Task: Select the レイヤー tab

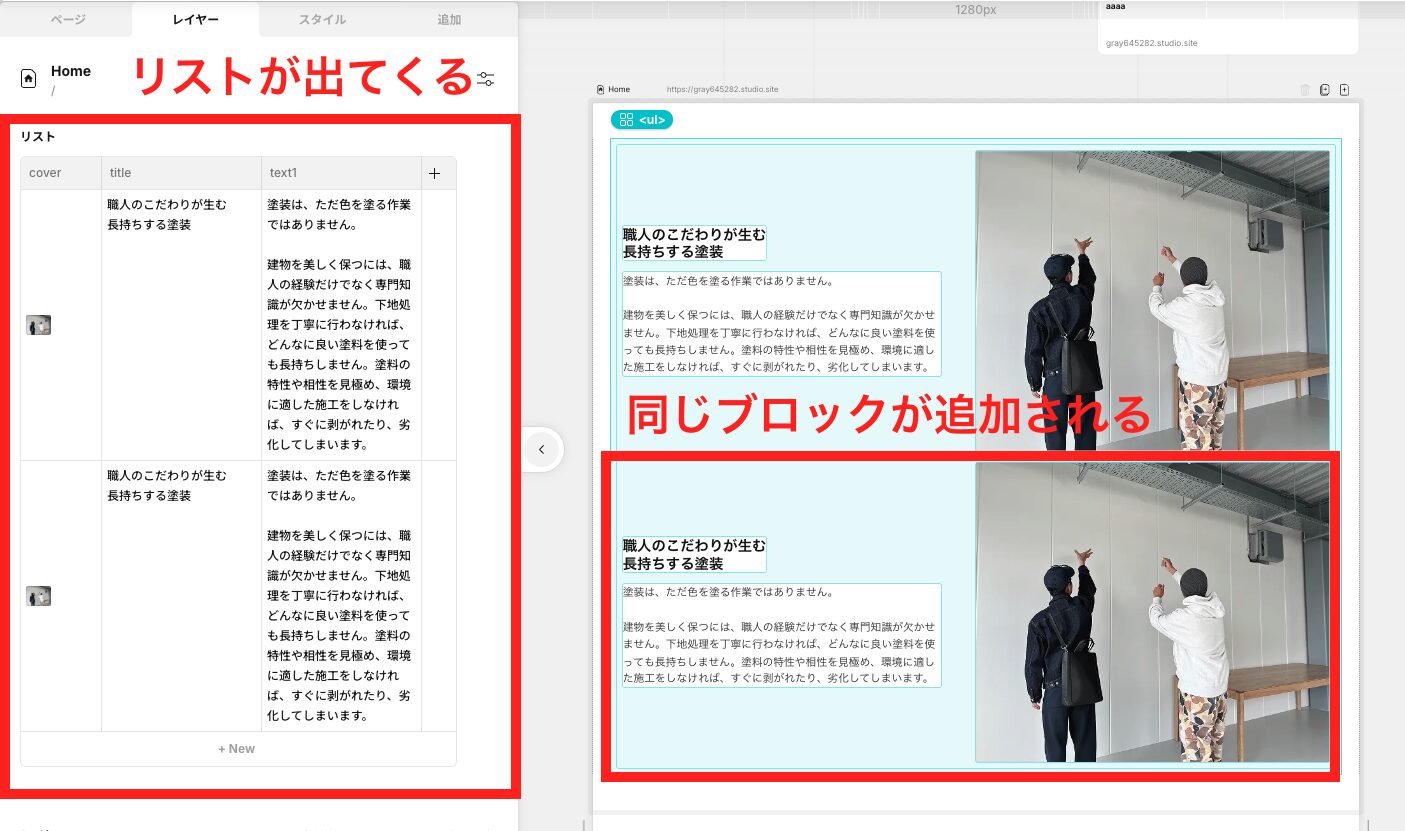Action: coord(193,18)
